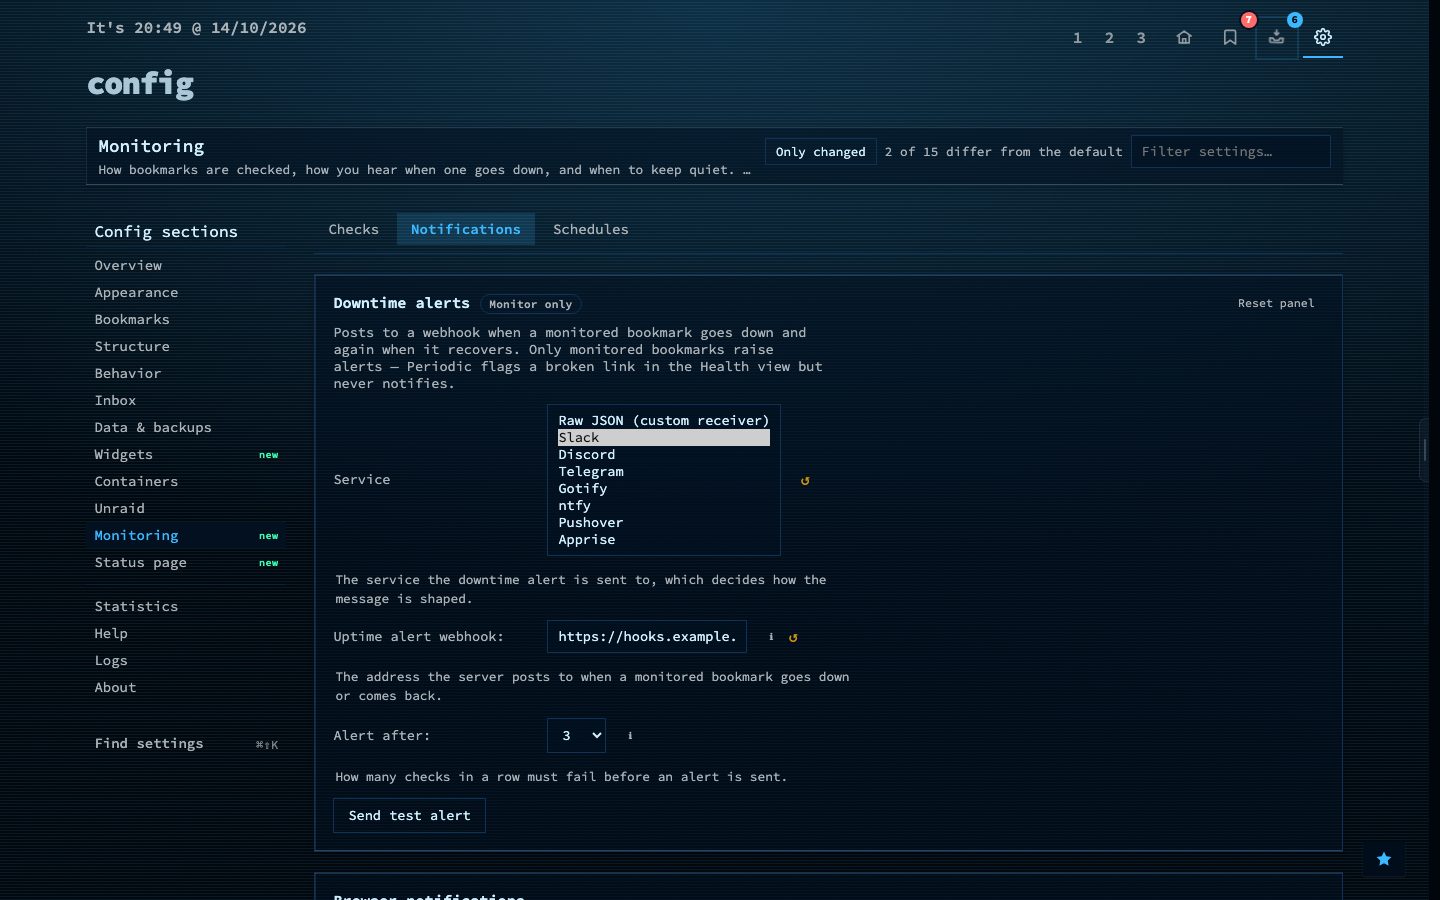Open the Behavior config section
Viewport: 1440px width, 900px height.
point(186,374)
